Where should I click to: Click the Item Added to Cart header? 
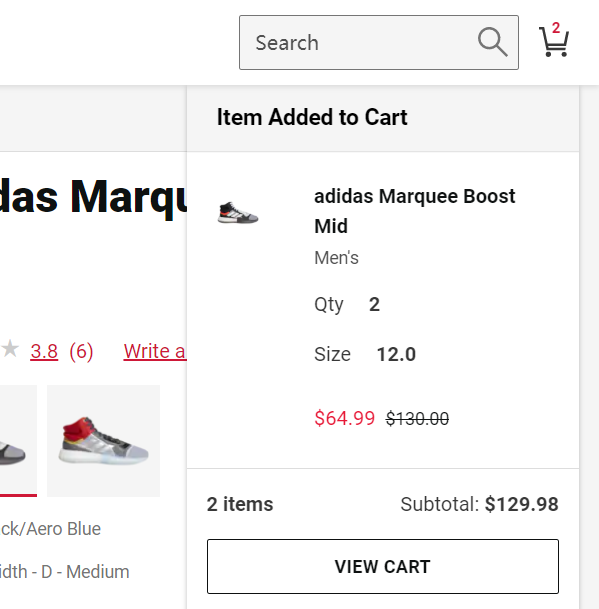click(312, 117)
